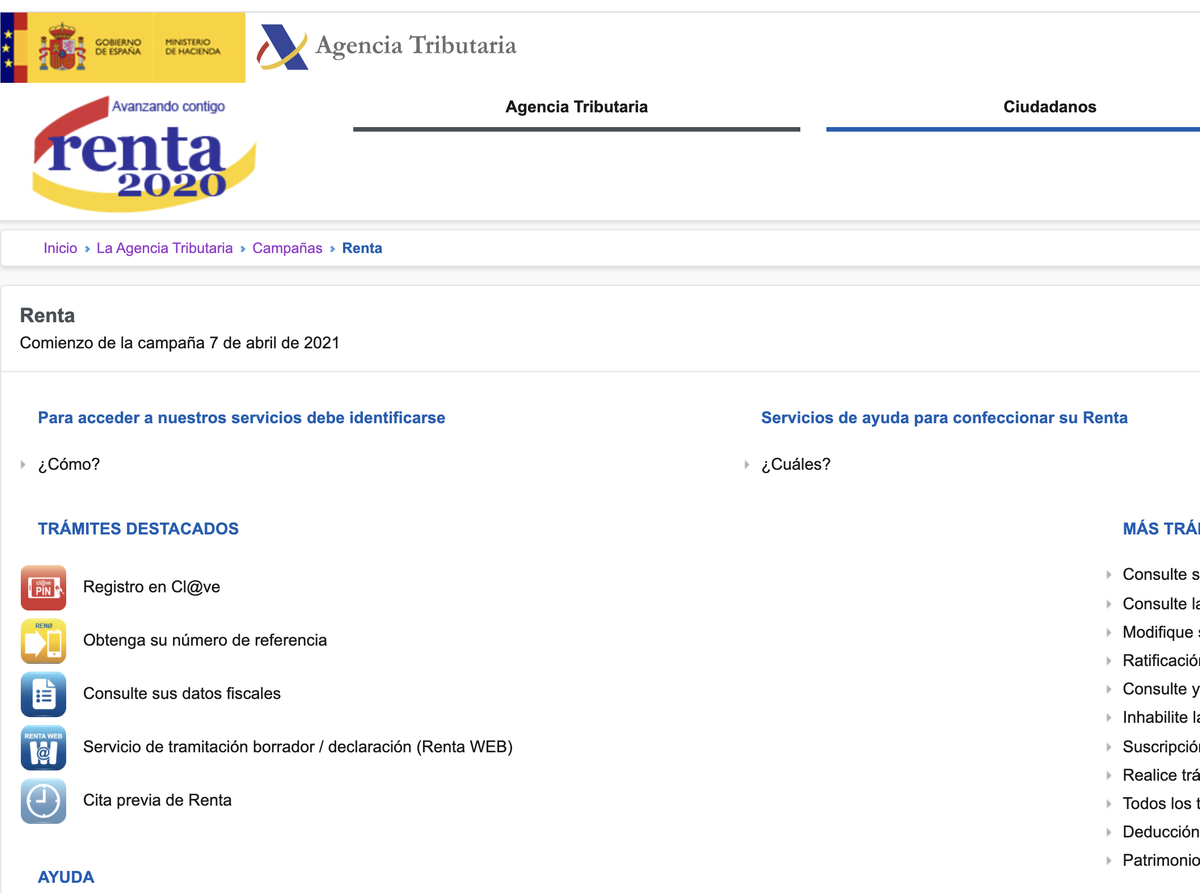Viewport: 1200px width, 893px height.
Task: Go to Inicio breadcrumb
Action: pos(60,248)
